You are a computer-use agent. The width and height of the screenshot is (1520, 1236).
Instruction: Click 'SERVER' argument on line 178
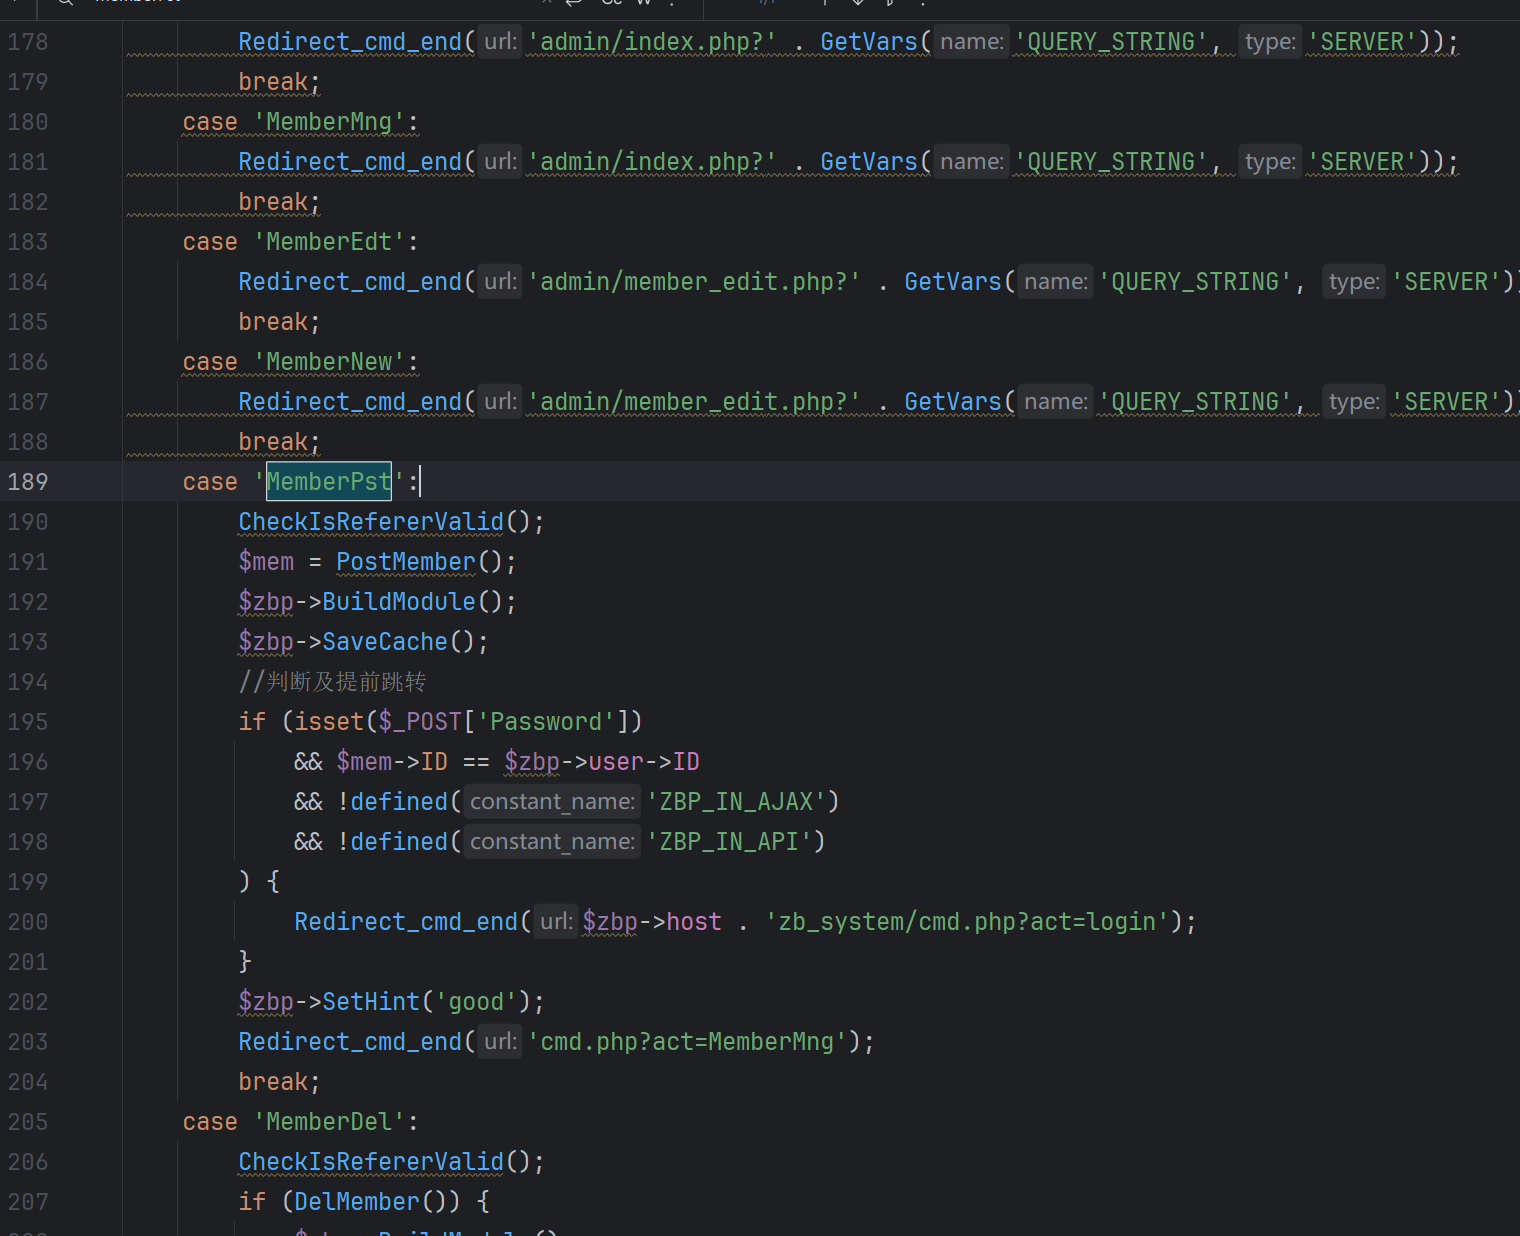(x=1361, y=42)
